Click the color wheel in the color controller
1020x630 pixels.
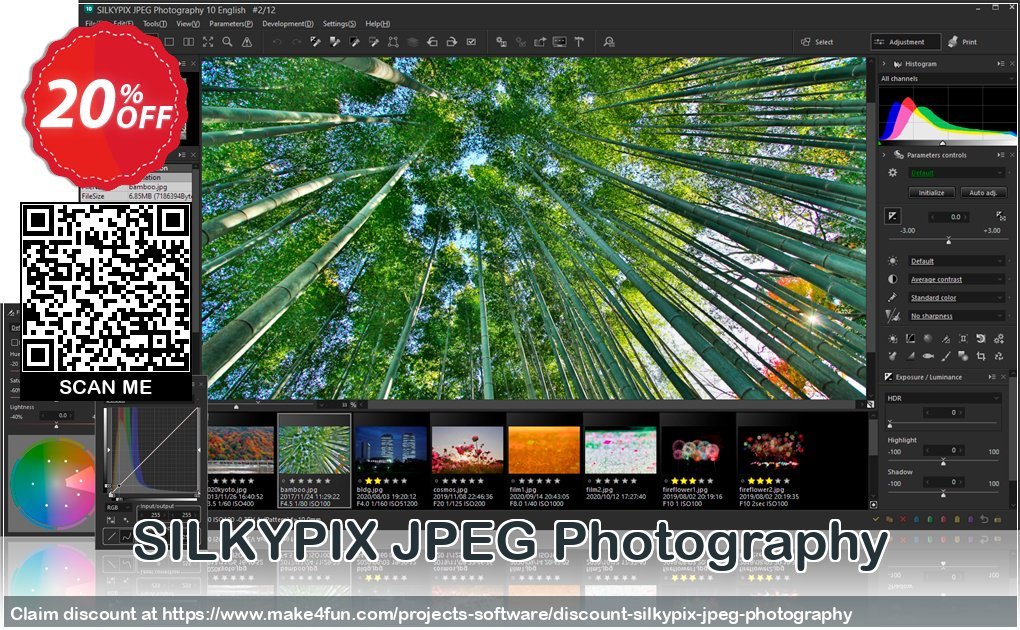52,482
